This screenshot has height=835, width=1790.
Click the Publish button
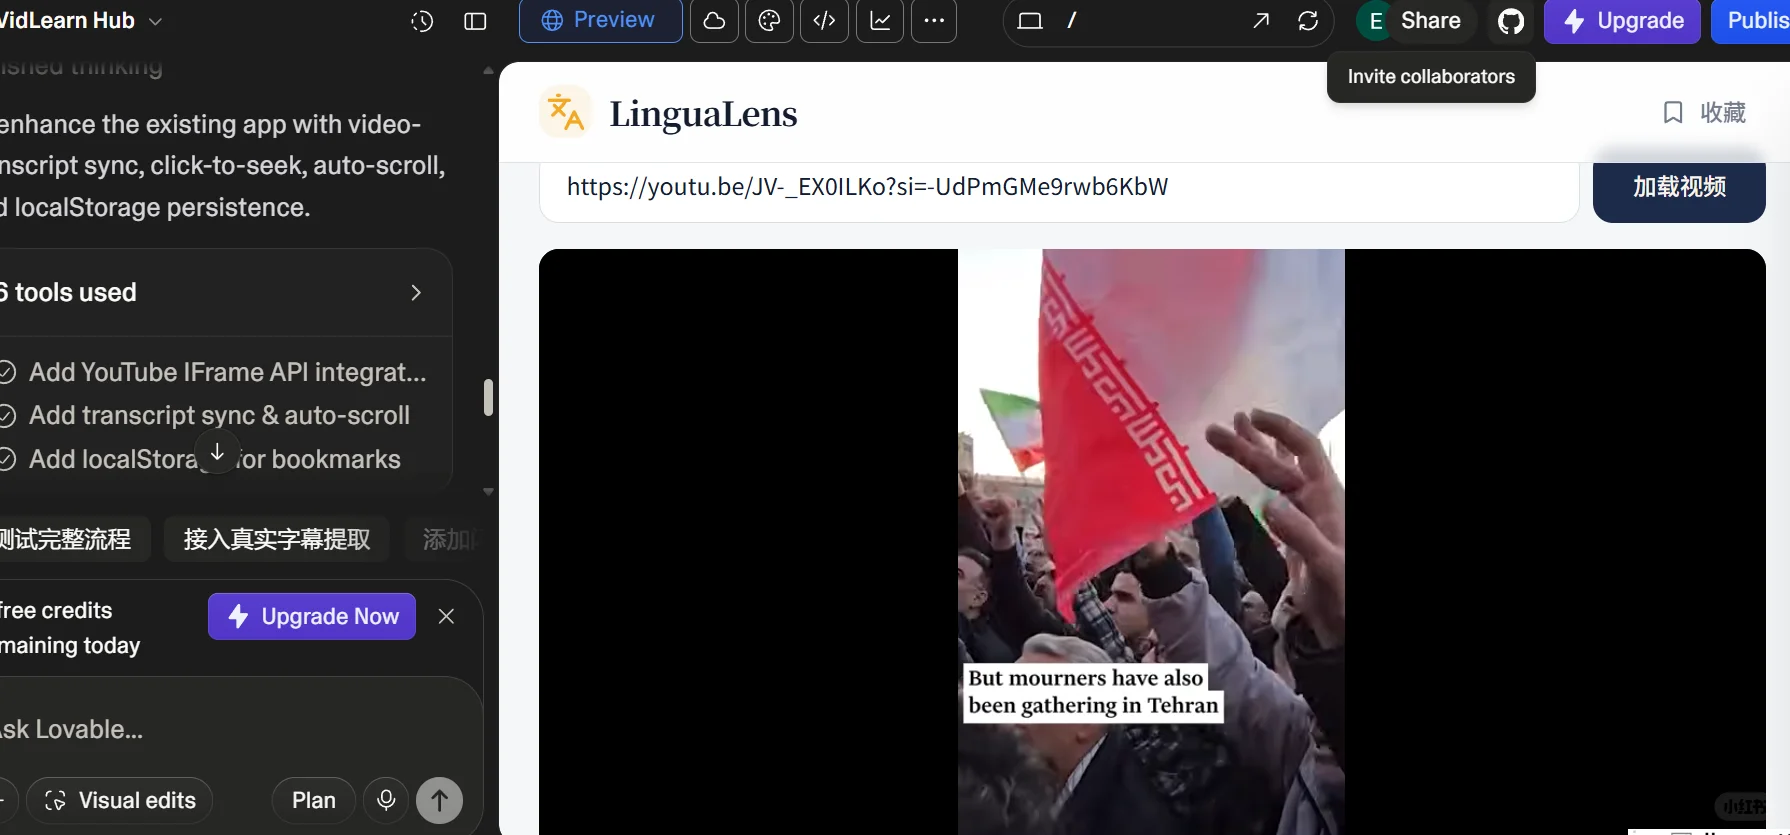[1751, 21]
